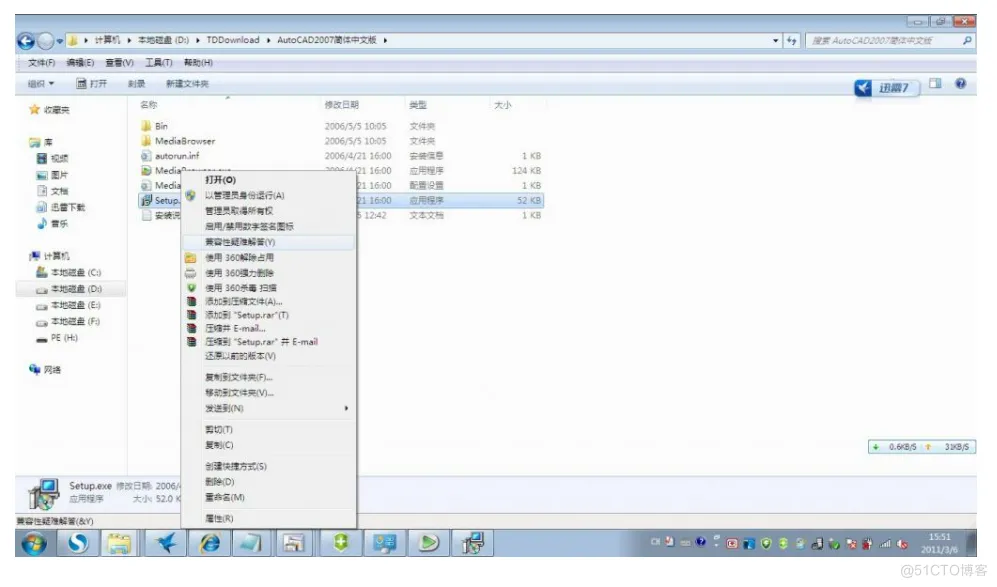Open the 文档 library
Image resolution: width=997 pixels, height=587 pixels.
(52, 190)
